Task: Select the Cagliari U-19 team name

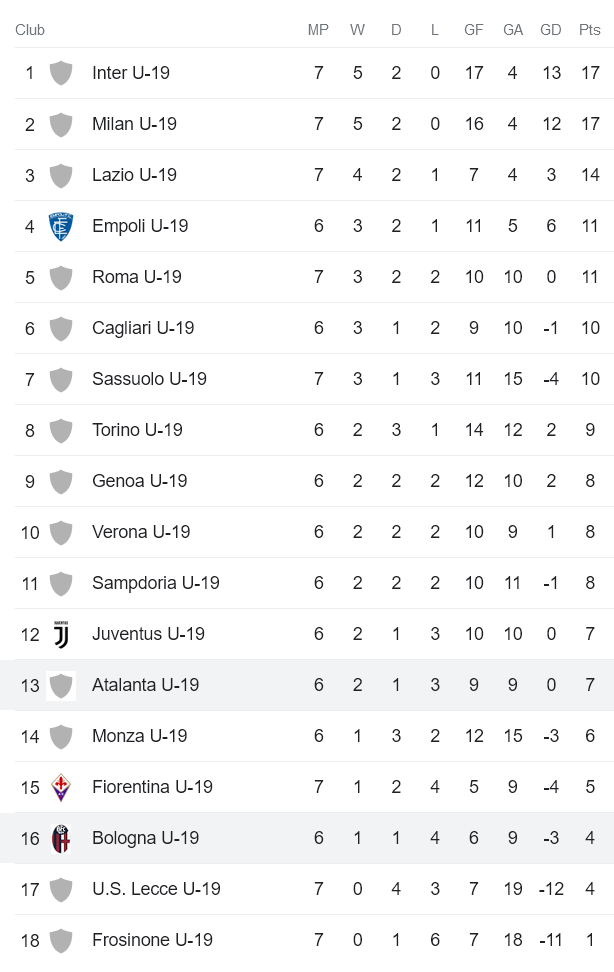Action: pos(143,328)
